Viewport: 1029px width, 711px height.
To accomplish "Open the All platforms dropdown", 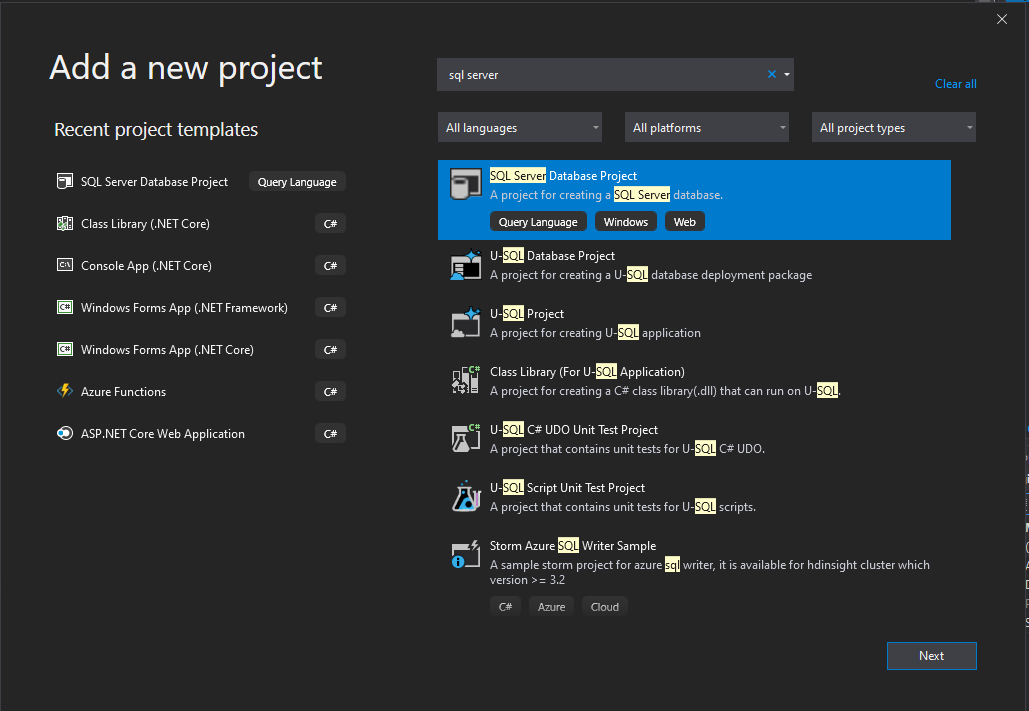I will pos(707,127).
